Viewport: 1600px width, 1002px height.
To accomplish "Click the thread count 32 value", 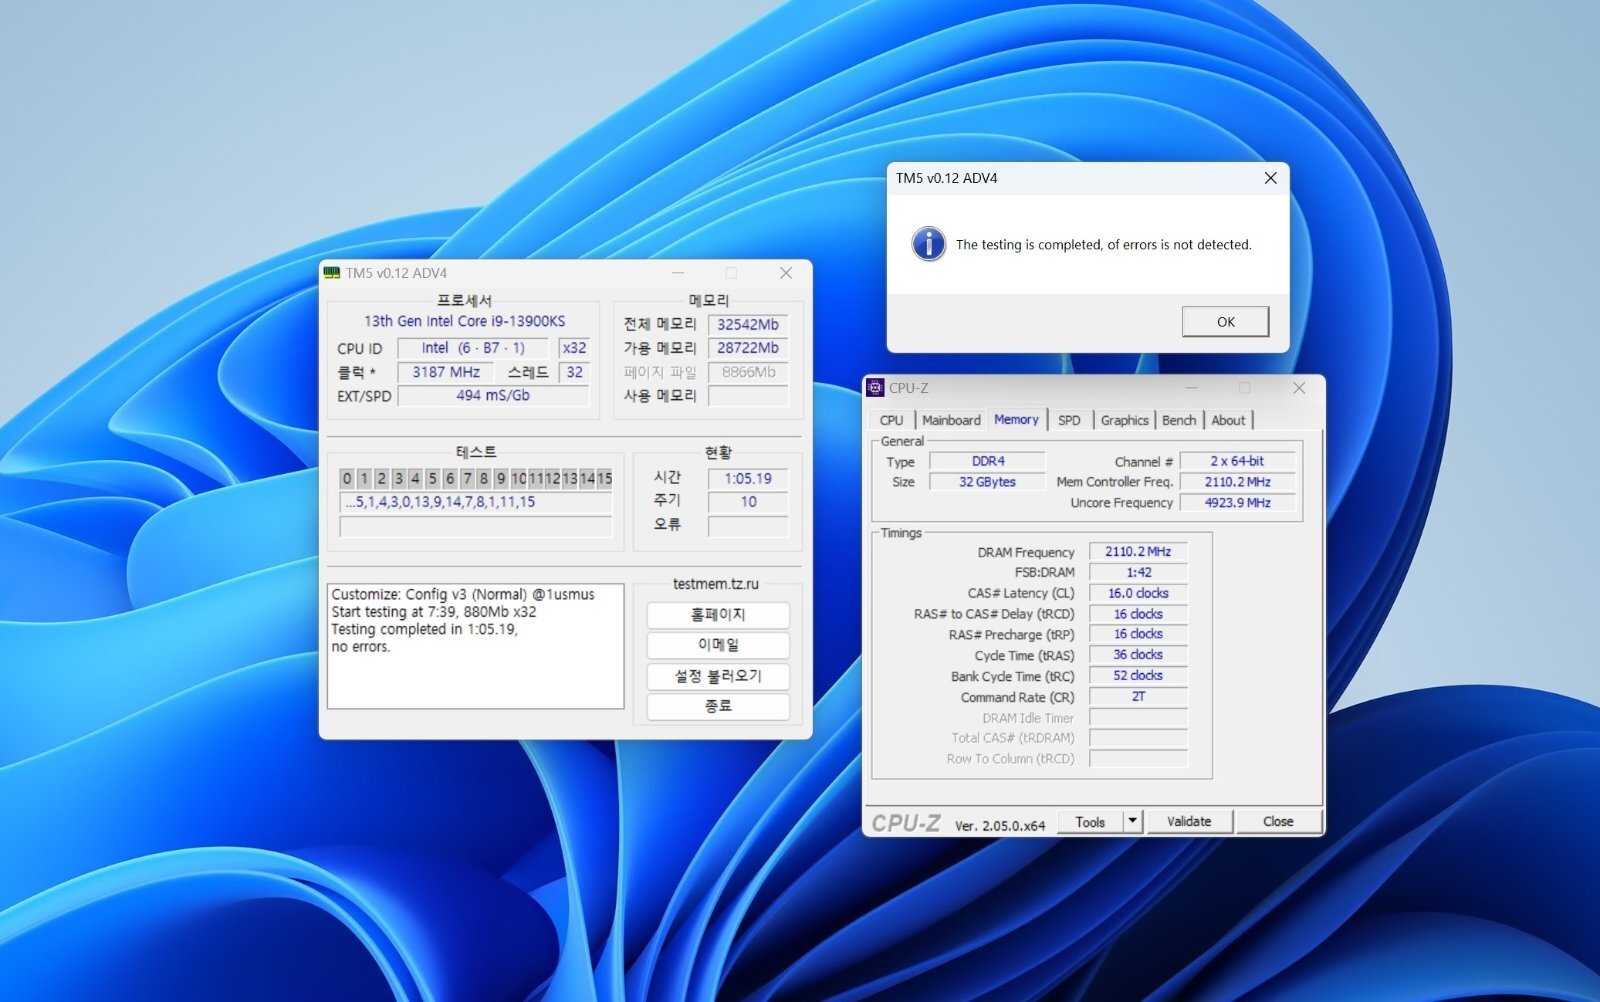I will click(x=574, y=372).
